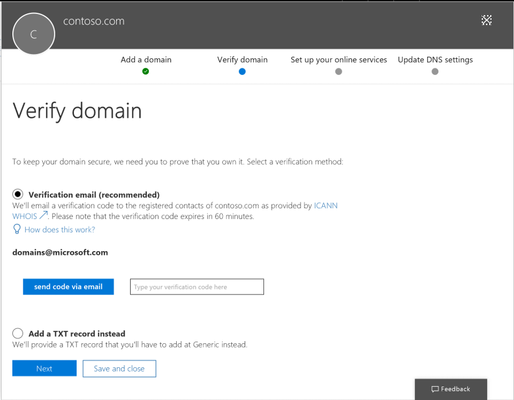Go to the Verify domain step
Image resolution: width=514 pixels, height=400 pixels.
[x=242, y=60]
